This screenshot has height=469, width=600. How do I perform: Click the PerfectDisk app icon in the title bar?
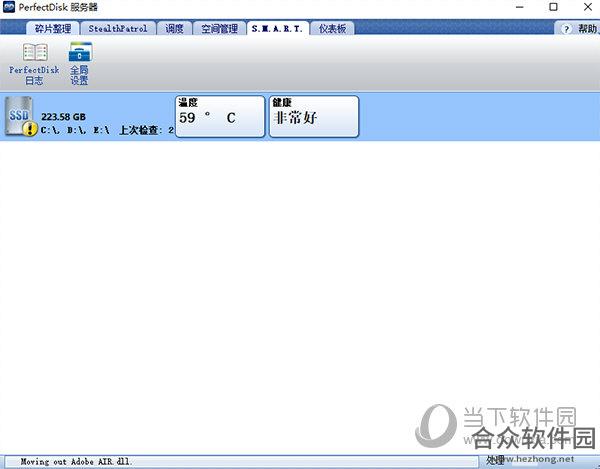(8, 7)
